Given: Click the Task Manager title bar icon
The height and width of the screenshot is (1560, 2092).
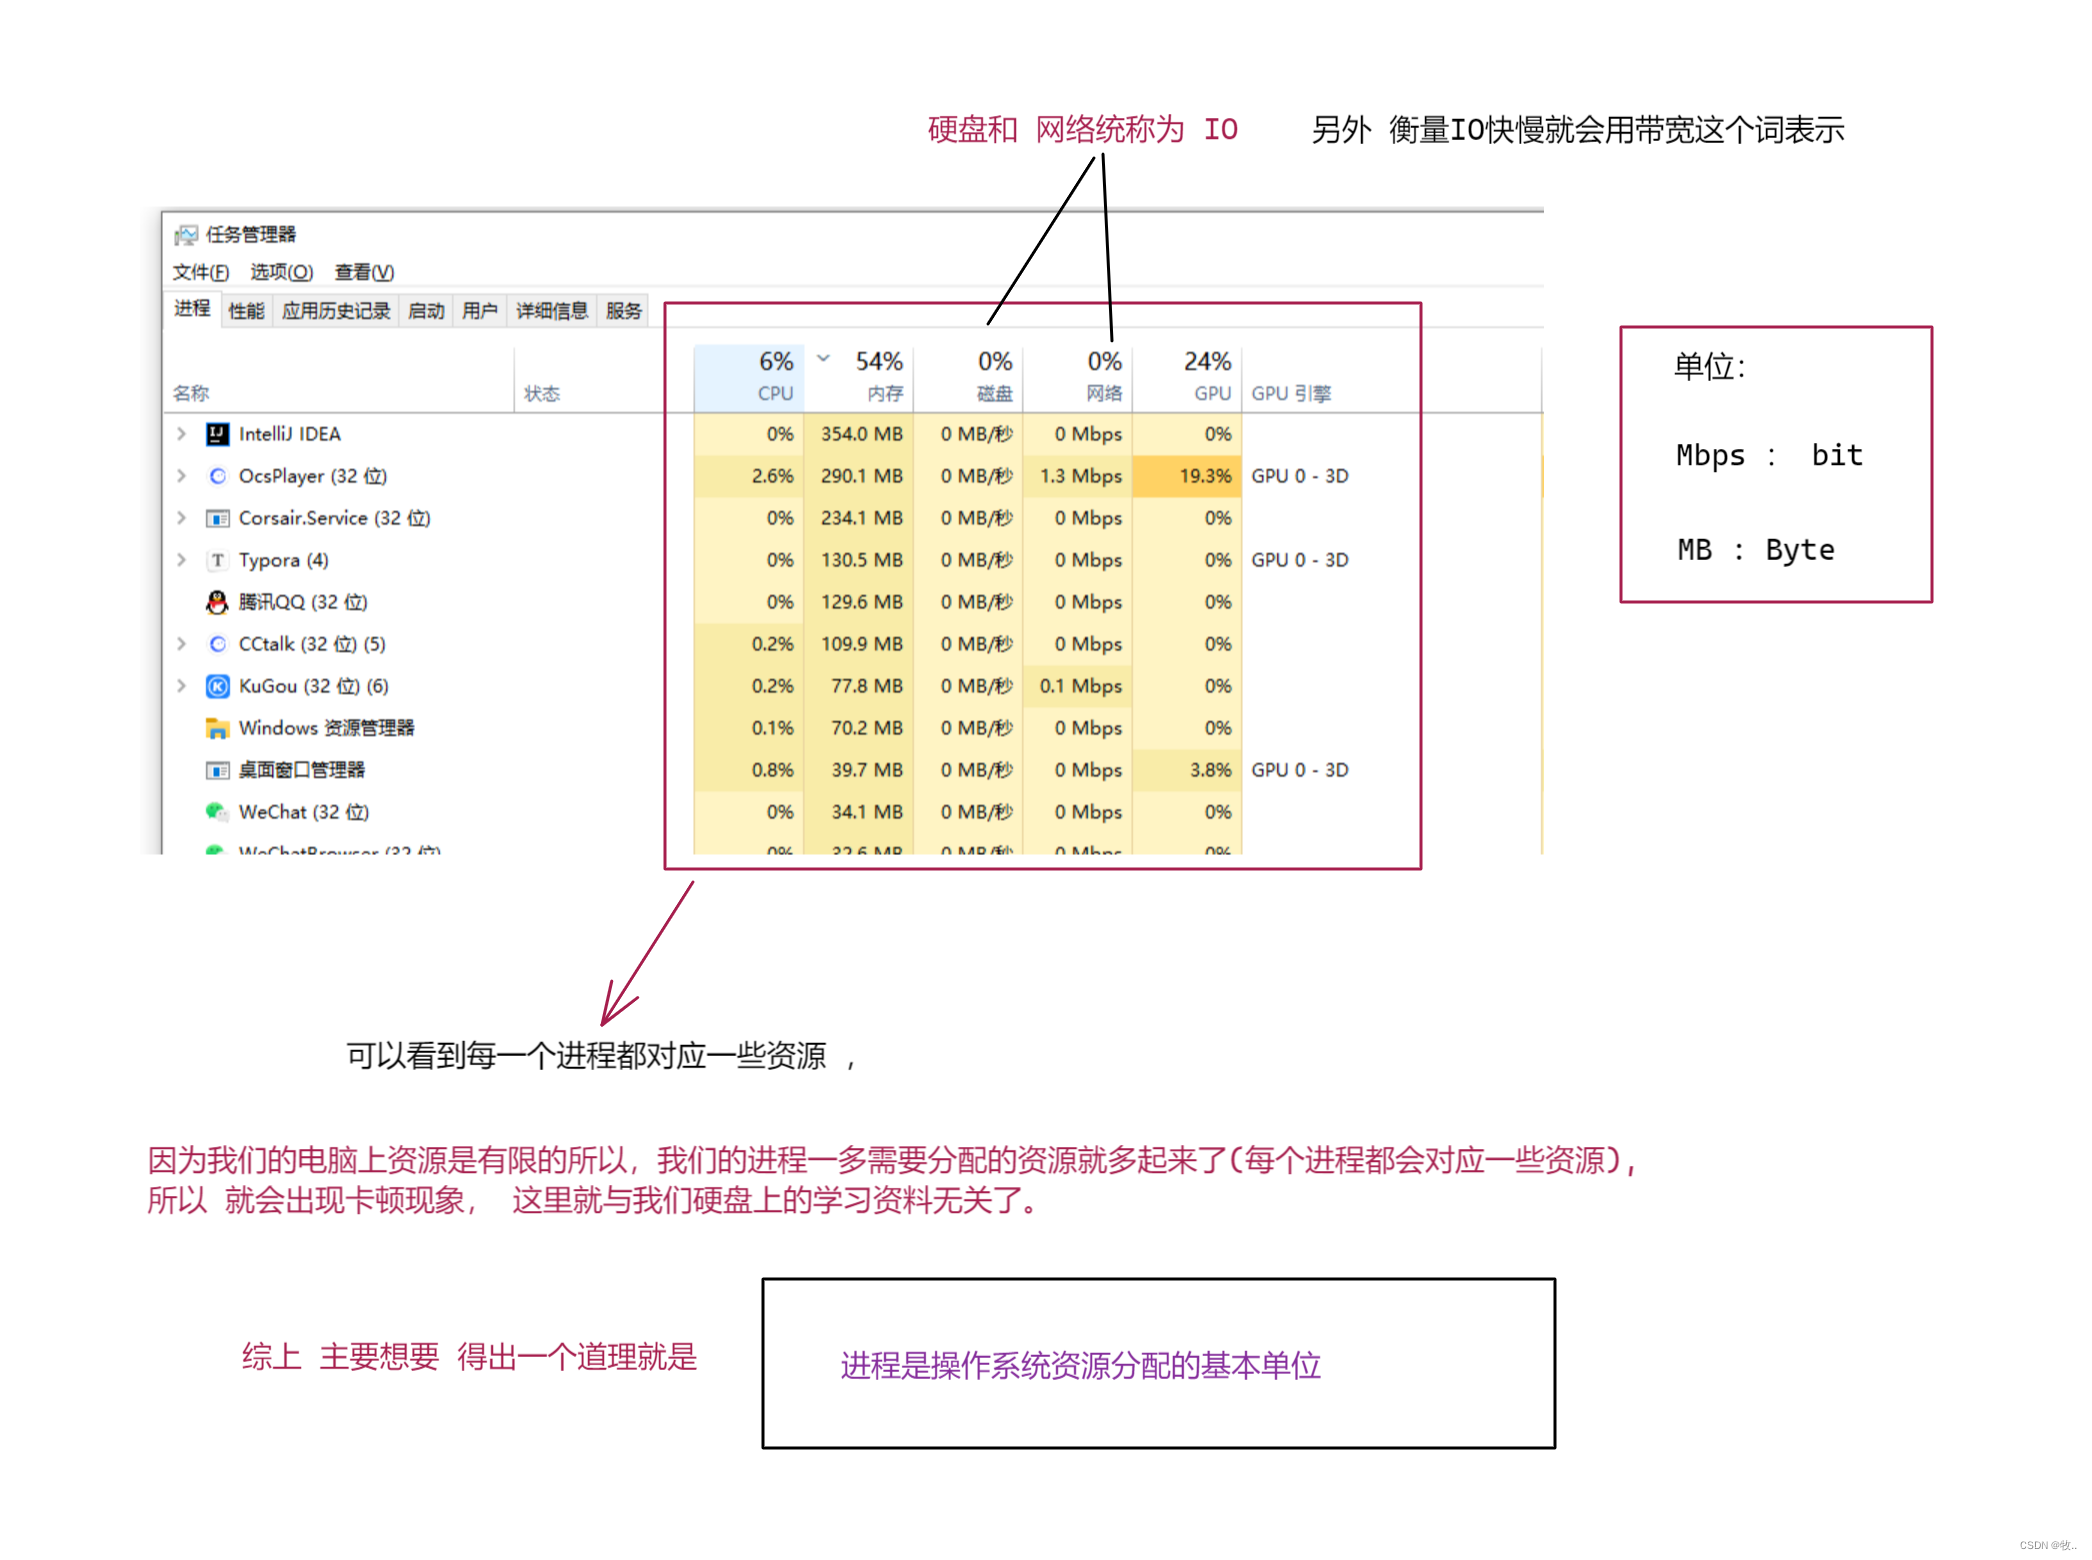Looking at the screenshot, I should click(185, 233).
